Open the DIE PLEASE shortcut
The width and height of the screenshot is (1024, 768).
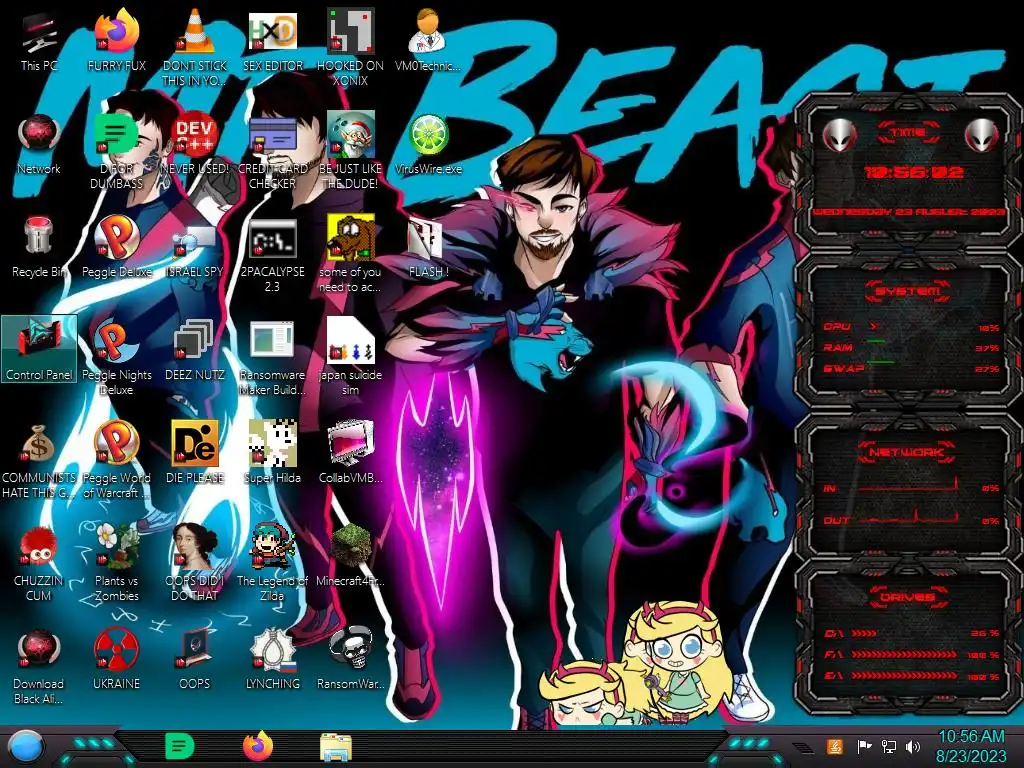coord(195,453)
